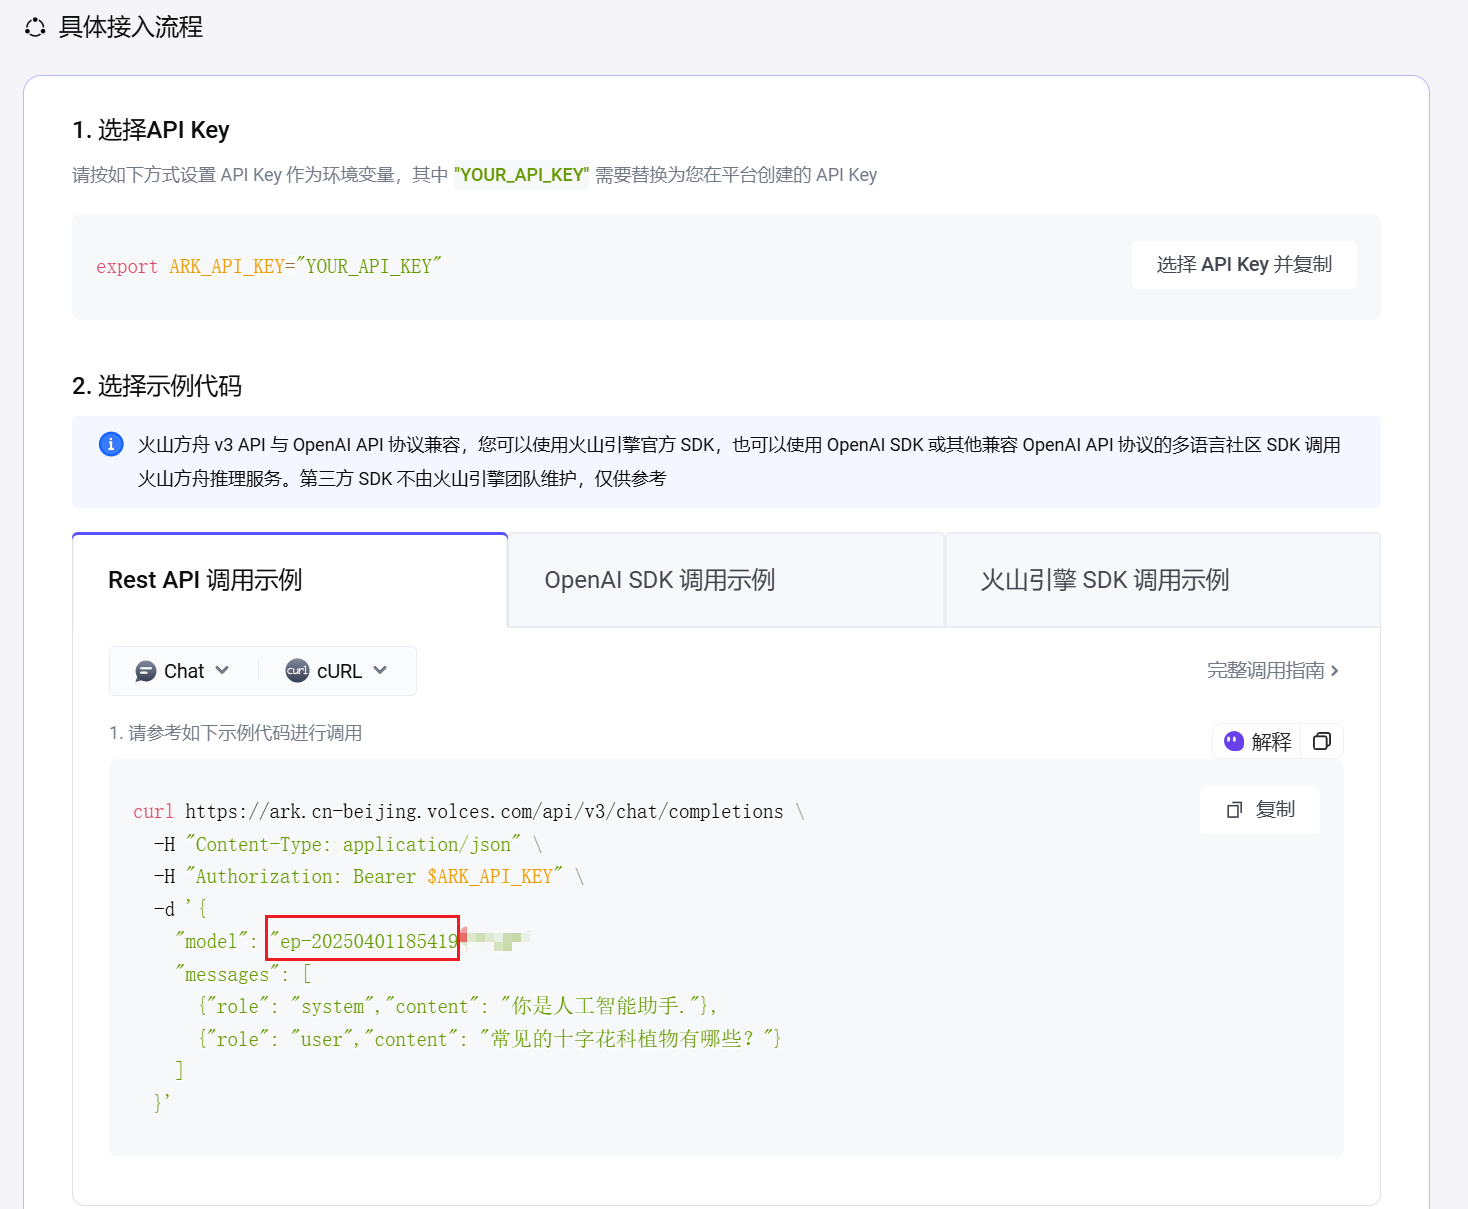Expand the cURL language dropdown chevron
The height and width of the screenshot is (1209, 1468).
point(380,670)
